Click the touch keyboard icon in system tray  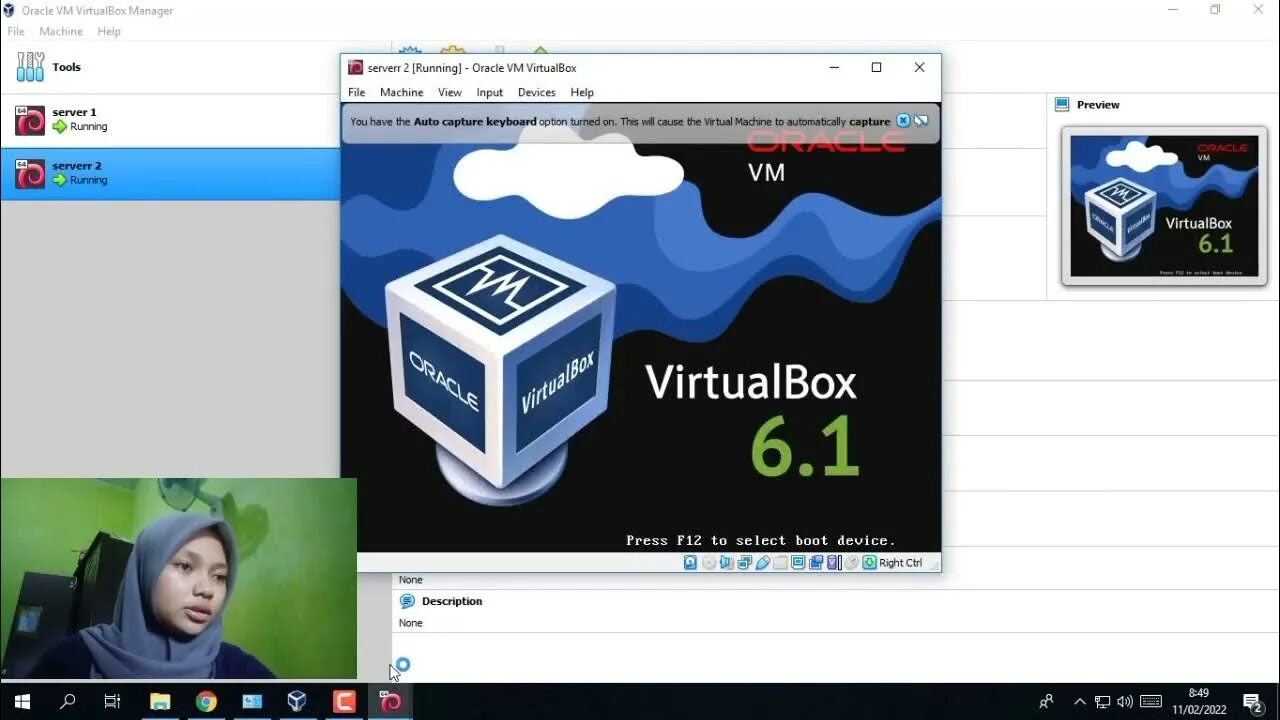pyautogui.click(x=1151, y=701)
